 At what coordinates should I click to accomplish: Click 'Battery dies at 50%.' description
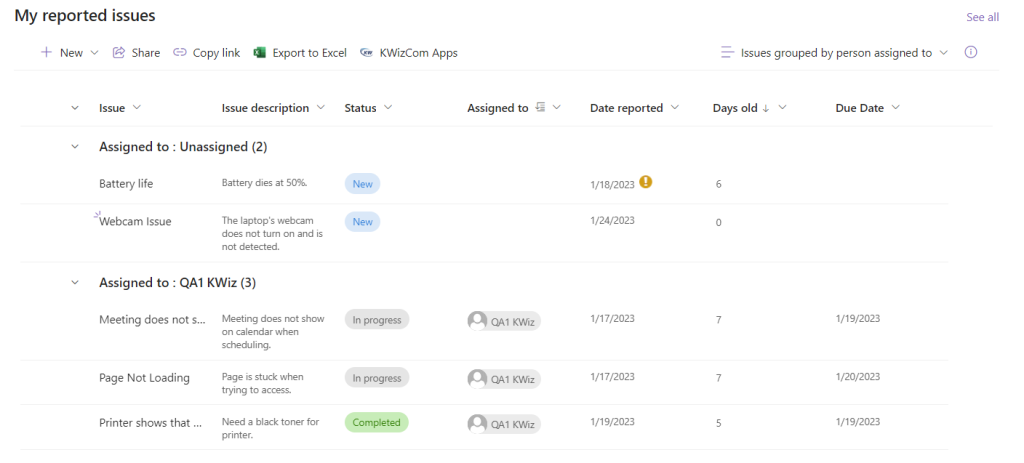pyautogui.click(x=264, y=183)
